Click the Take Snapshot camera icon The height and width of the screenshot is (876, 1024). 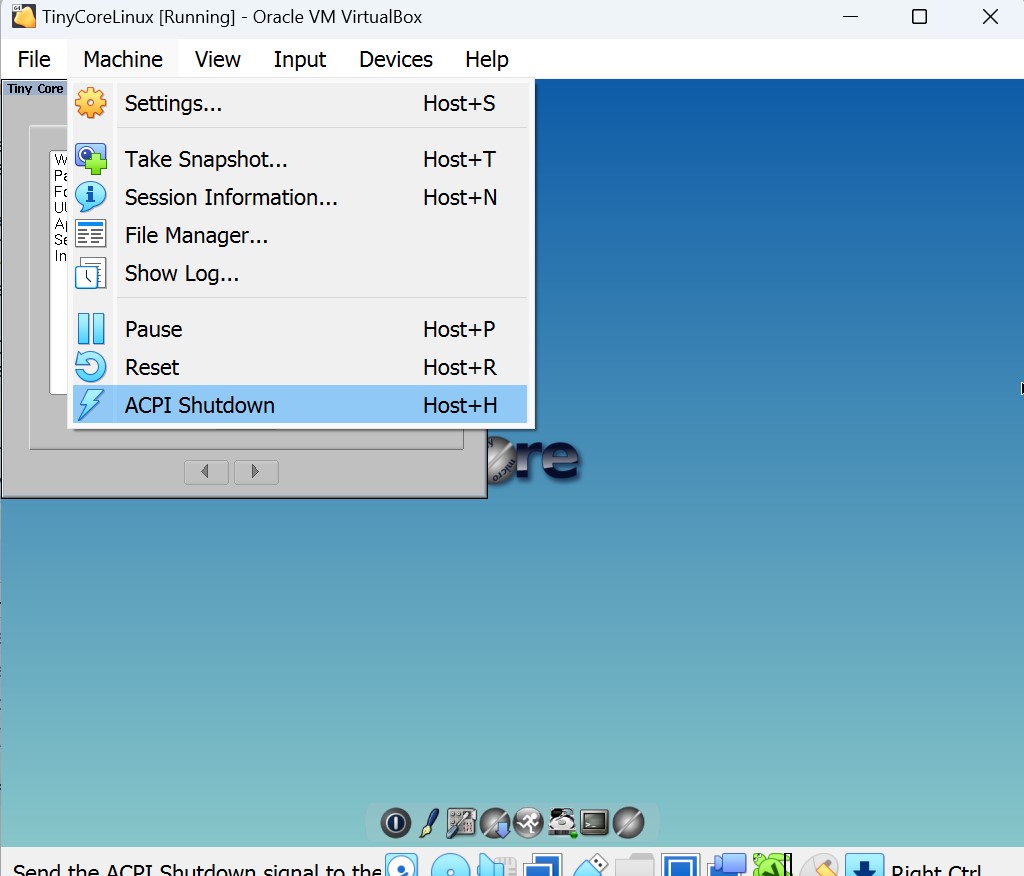tap(91, 159)
